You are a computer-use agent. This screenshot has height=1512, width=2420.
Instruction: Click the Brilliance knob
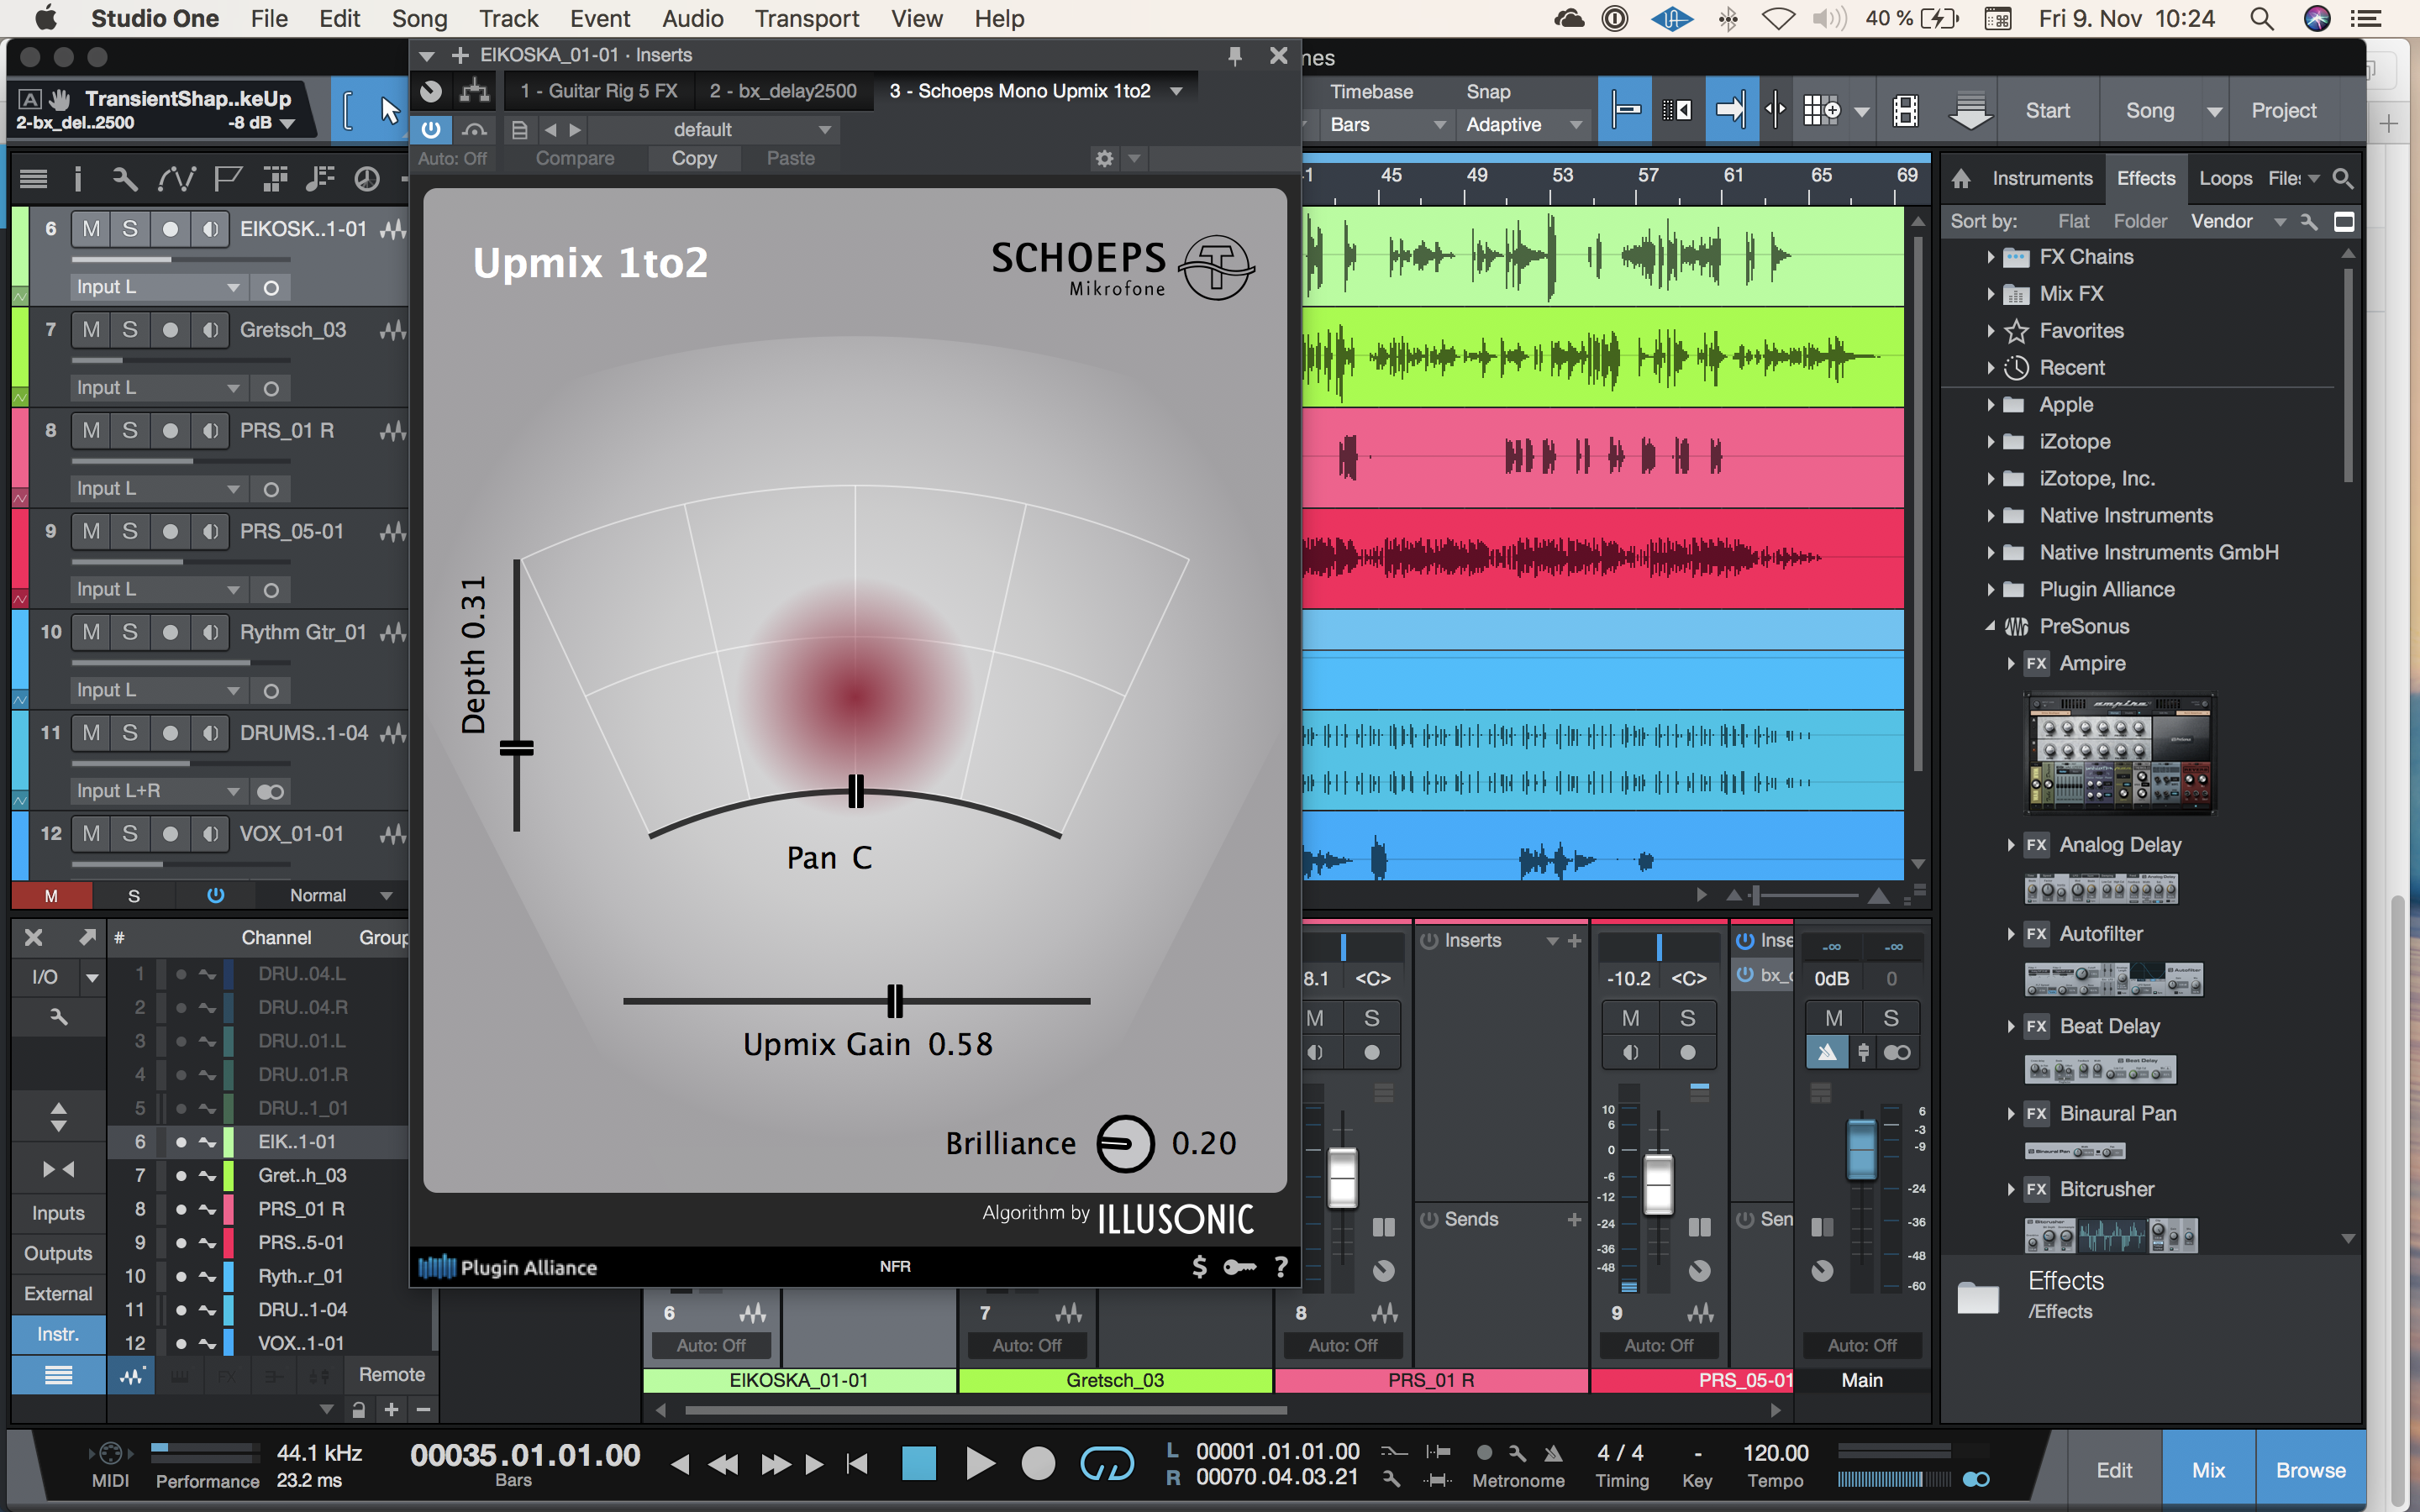(x=1125, y=1143)
